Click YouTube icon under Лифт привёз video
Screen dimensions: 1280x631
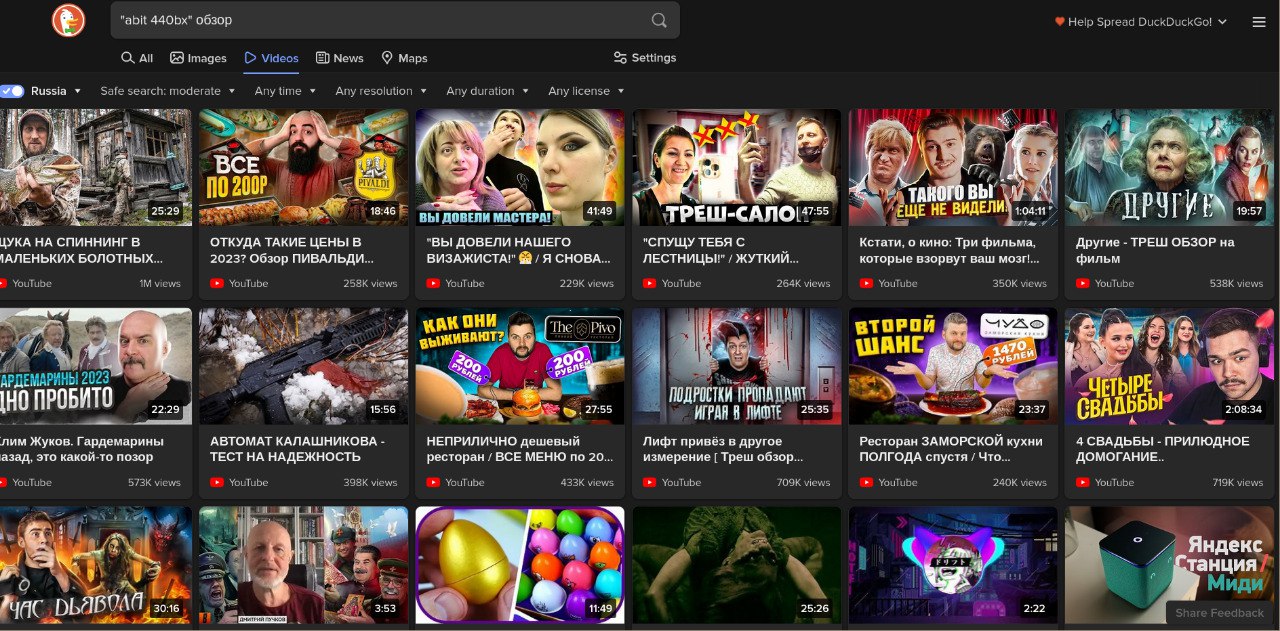tap(650, 482)
